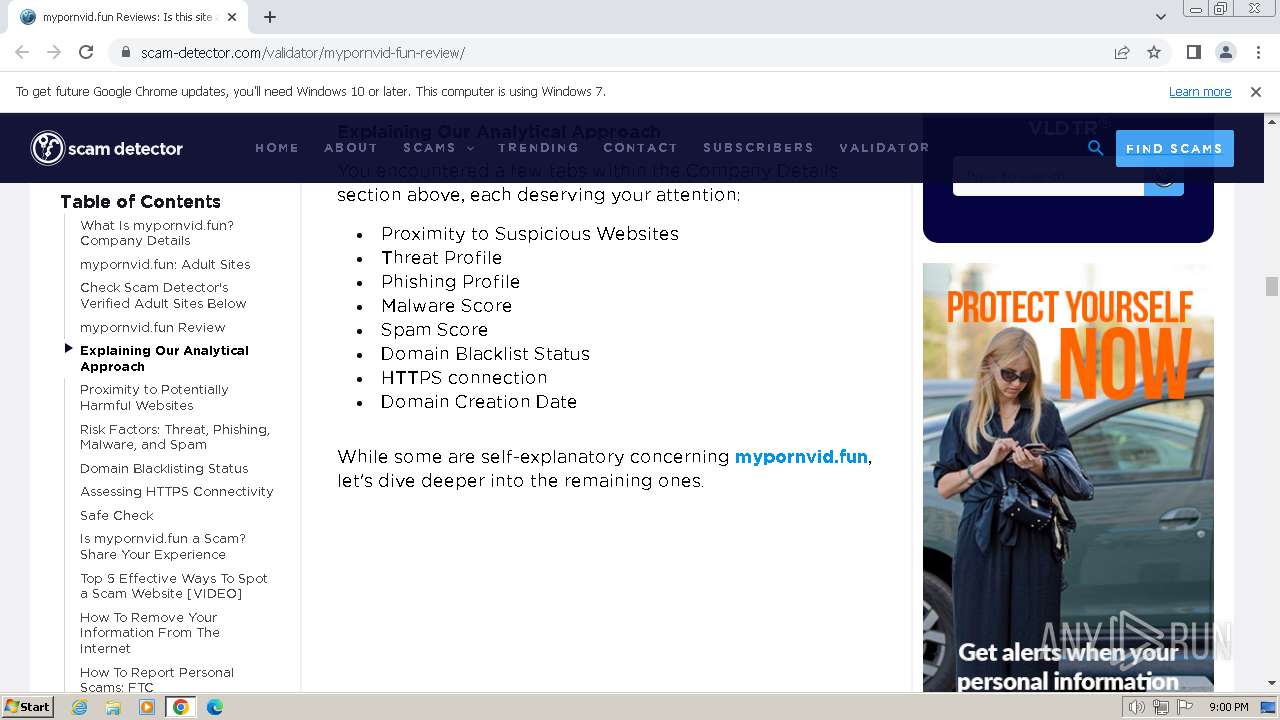Click the Table of Contents heading
The width and height of the screenshot is (1280, 720).
(x=140, y=201)
